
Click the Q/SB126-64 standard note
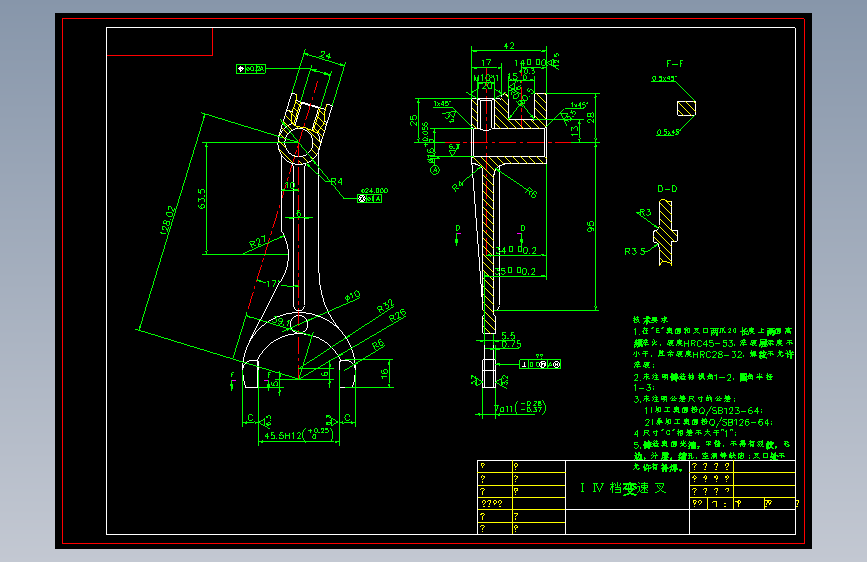tap(709, 422)
